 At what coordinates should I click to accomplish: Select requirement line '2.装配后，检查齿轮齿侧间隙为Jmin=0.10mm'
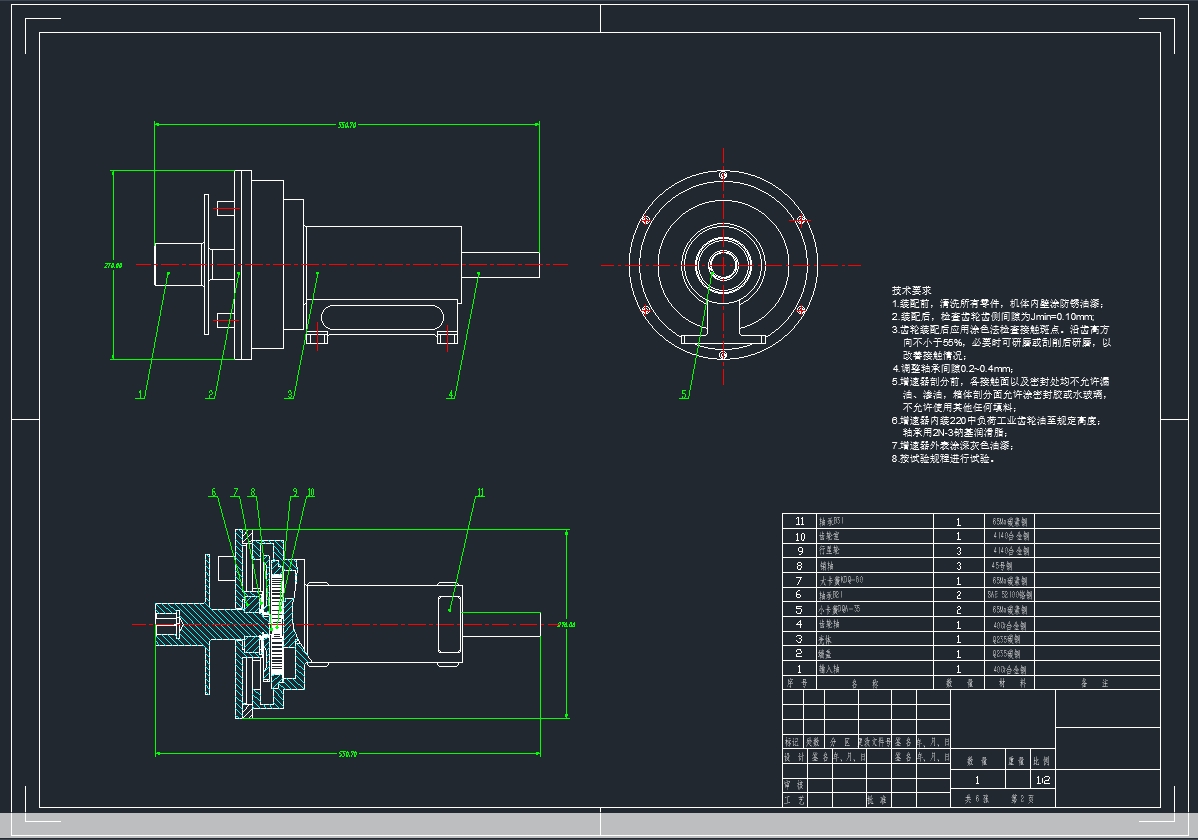(993, 316)
